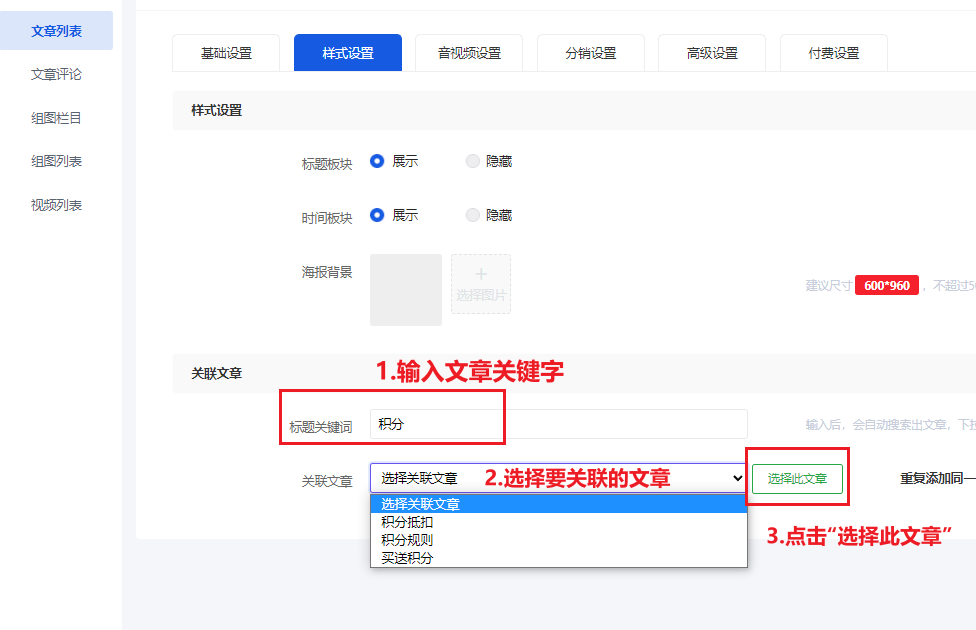This screenshot has height=630, width=976.
Task: Click the 选择图片 poster background picker
Action: pyautogui.click(x=481, y=284)
